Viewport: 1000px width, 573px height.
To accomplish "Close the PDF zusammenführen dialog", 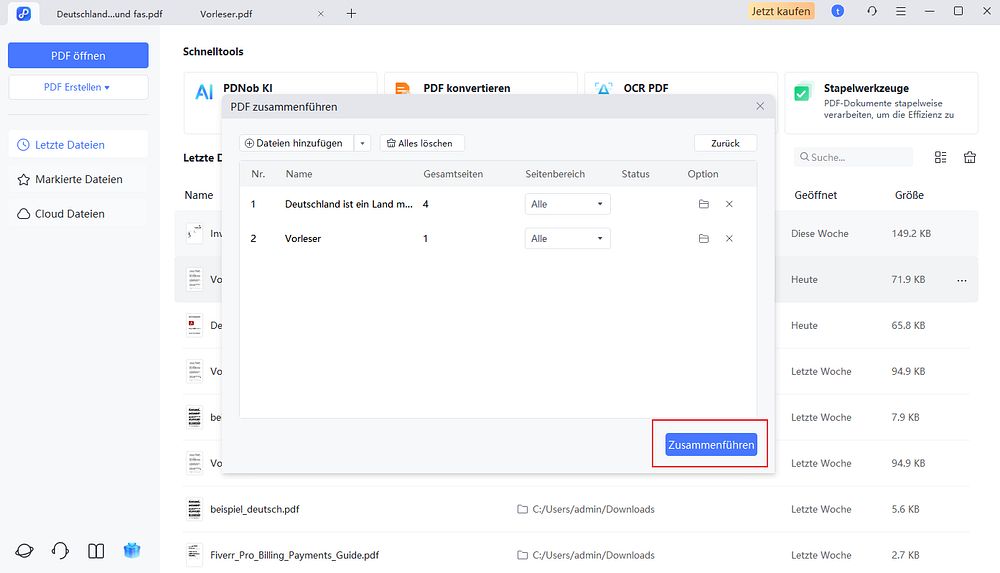I will click(760, 107).
